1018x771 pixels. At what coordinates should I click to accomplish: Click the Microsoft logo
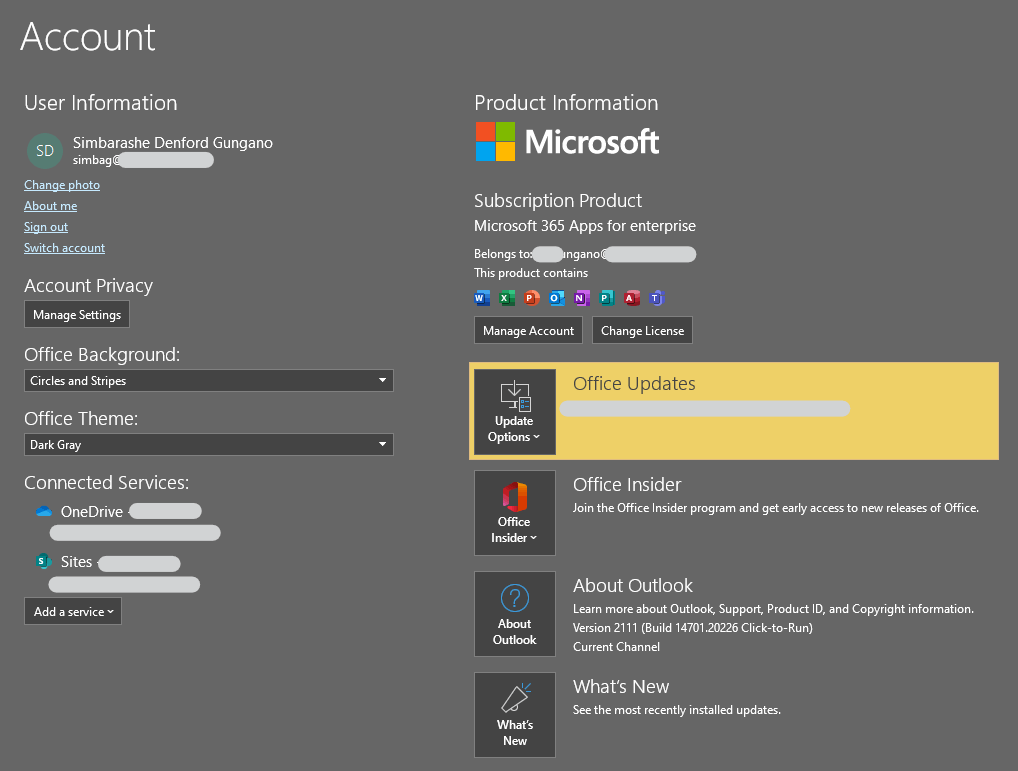coord(567,141)
